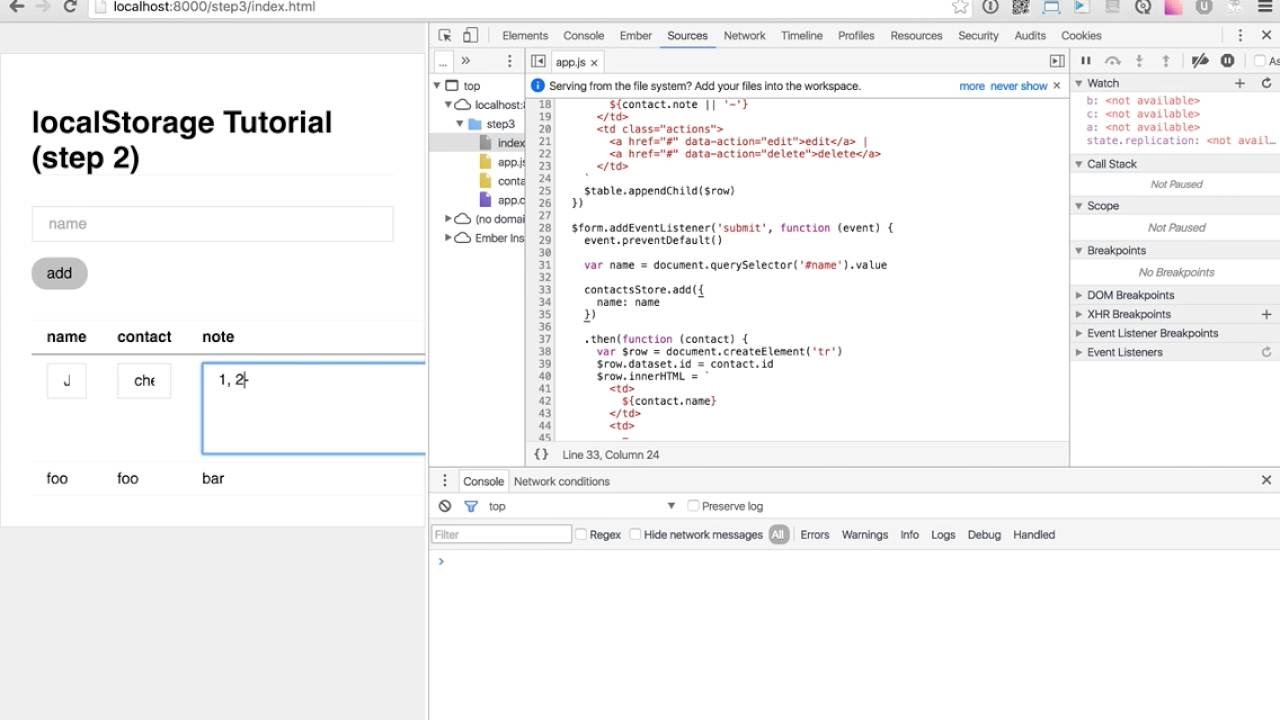Reload the page in the browser
Viewport: 1280px width, 720px height.
70,7
